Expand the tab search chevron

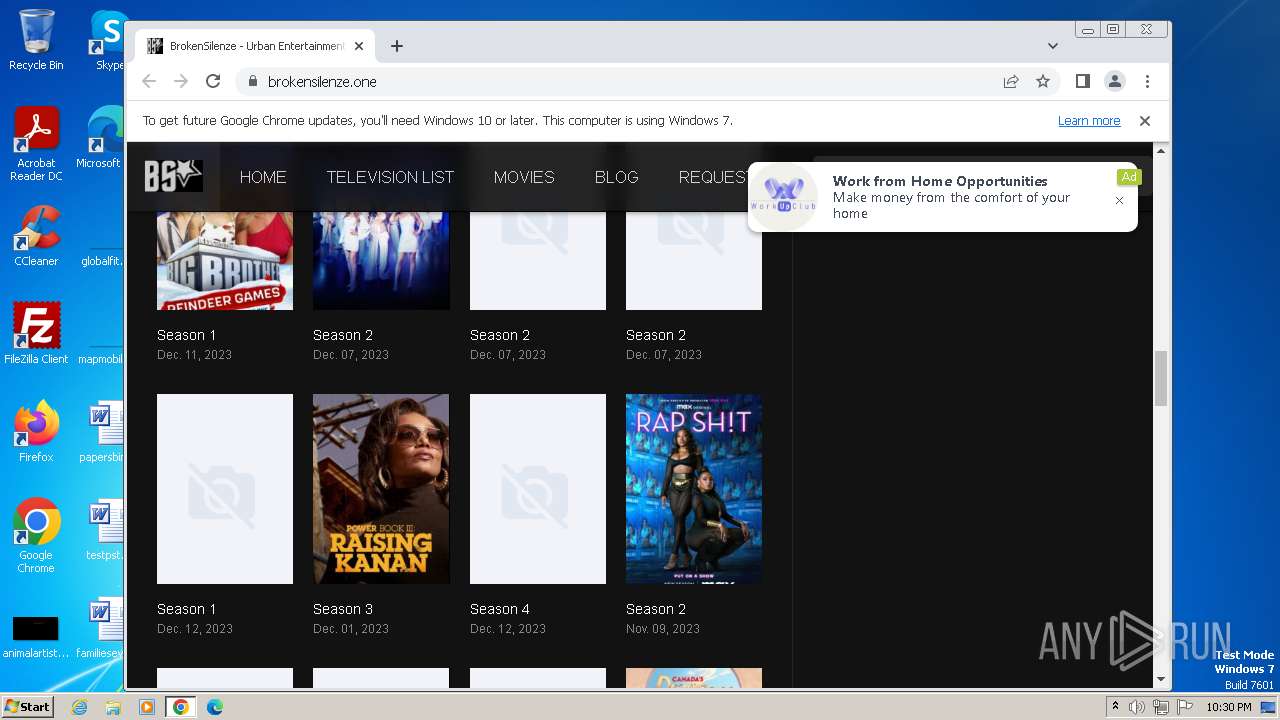point(1052,46)
